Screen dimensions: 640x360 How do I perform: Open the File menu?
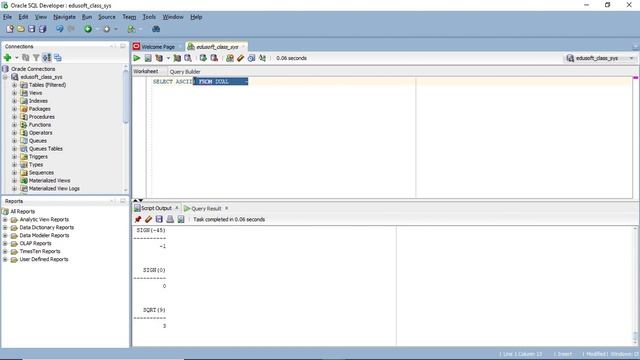pos(7,17)
